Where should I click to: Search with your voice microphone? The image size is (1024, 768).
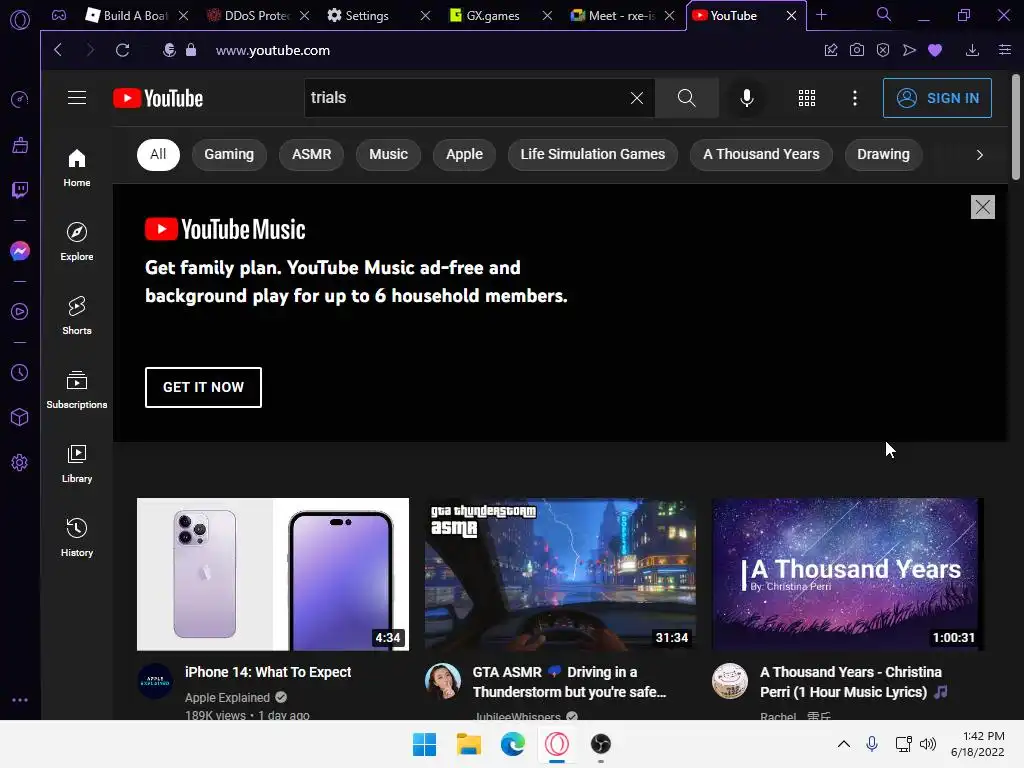coord(747,98)
